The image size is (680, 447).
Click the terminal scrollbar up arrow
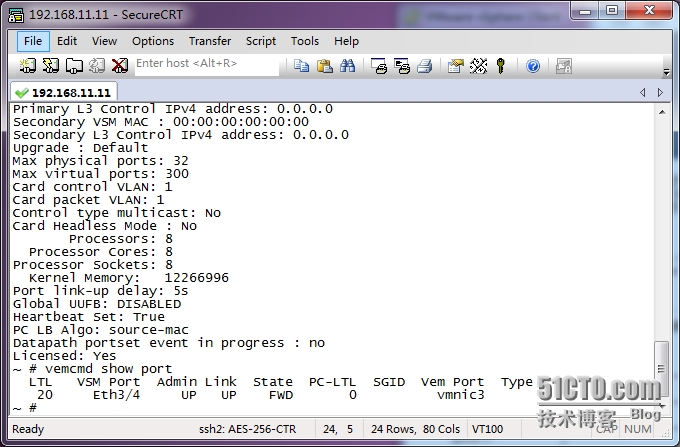point(662,112)
